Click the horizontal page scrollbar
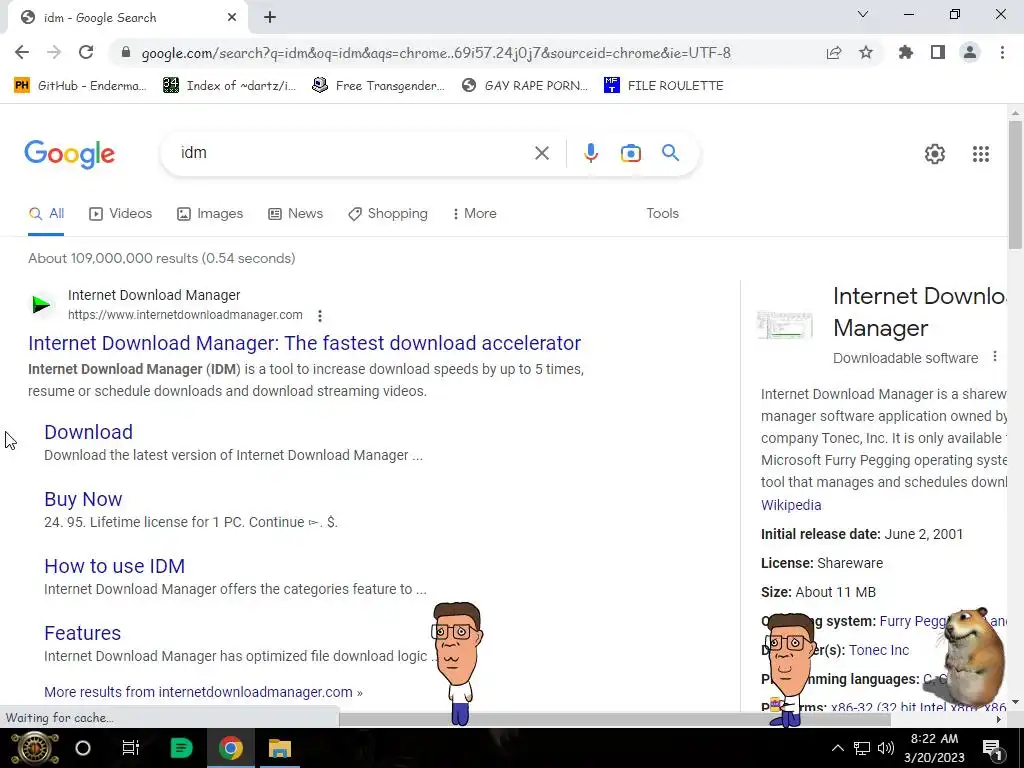The width and height of the screenshot is (1024, 768). 615,719
